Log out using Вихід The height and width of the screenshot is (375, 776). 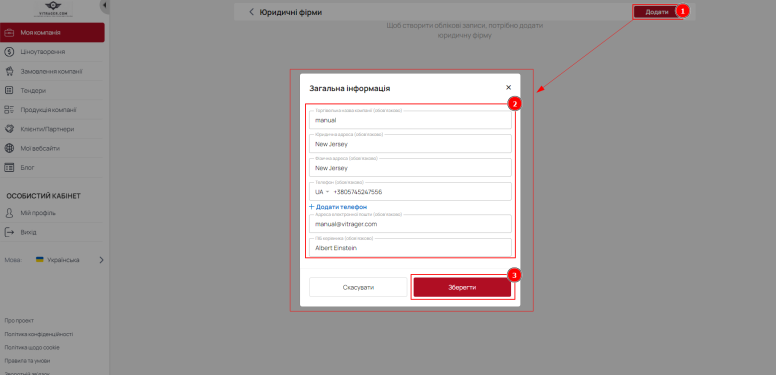pos(52,233)
